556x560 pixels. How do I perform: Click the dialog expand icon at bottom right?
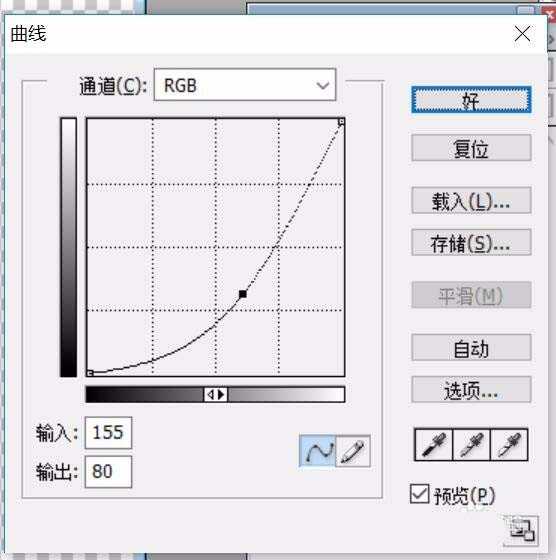point(521,531)
